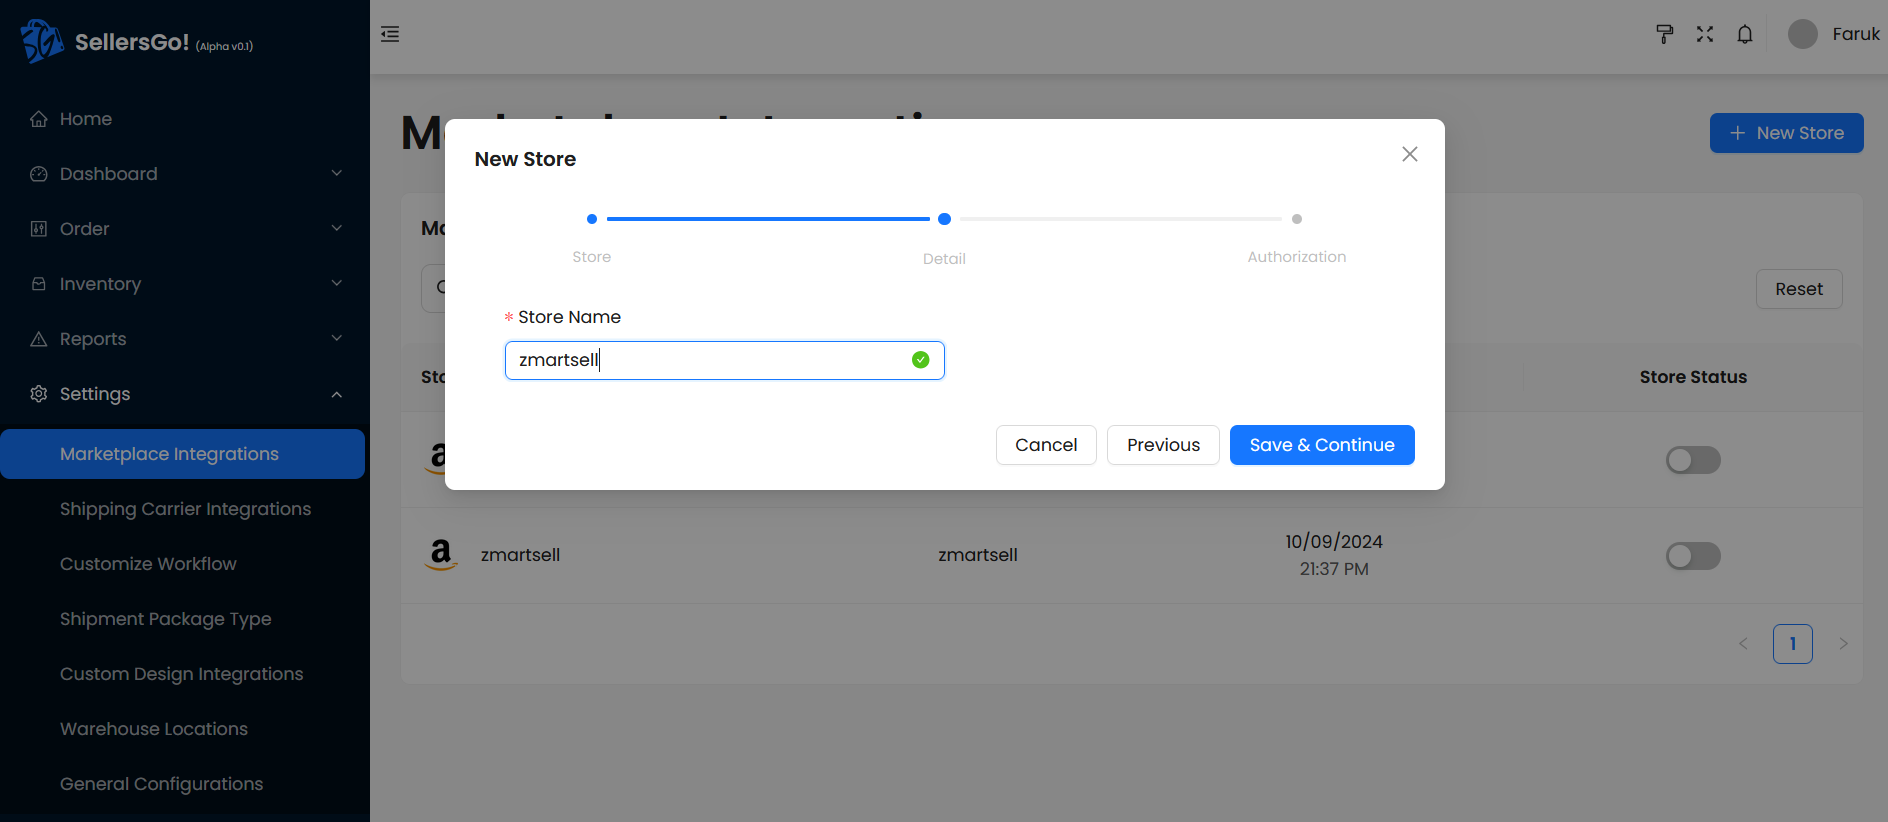
Task: Click the Previous button
Action: coord(1162,445)
